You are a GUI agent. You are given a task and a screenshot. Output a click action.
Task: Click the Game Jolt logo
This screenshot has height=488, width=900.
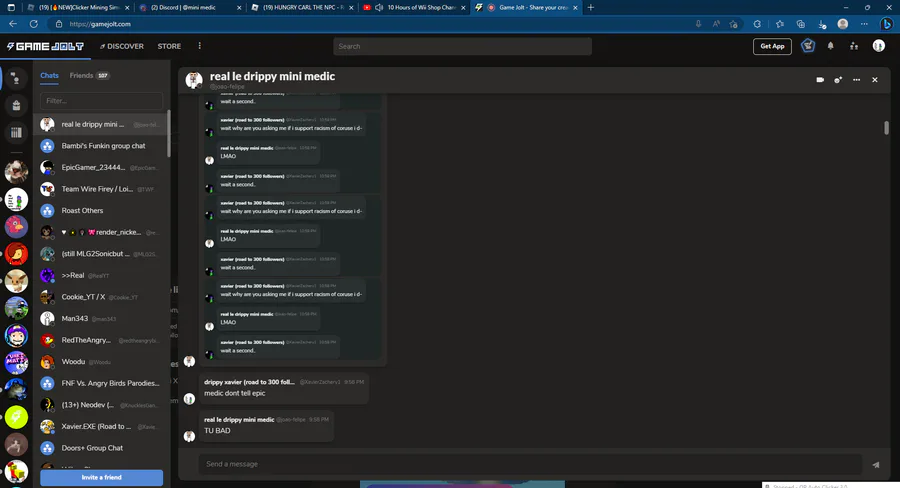coord(45,47)
